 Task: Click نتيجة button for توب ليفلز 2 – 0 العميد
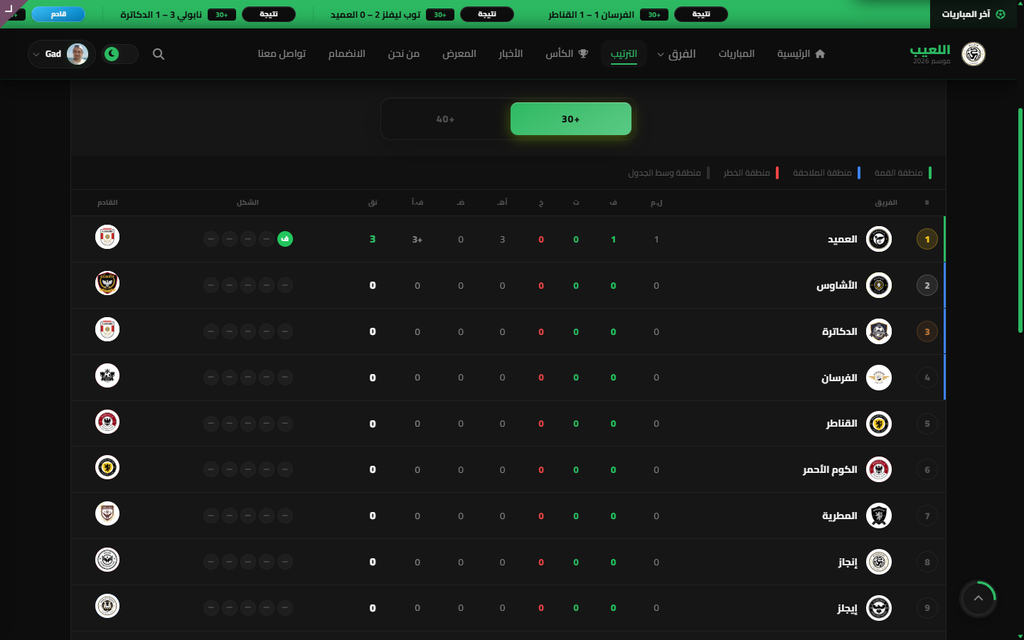[487, 14]
